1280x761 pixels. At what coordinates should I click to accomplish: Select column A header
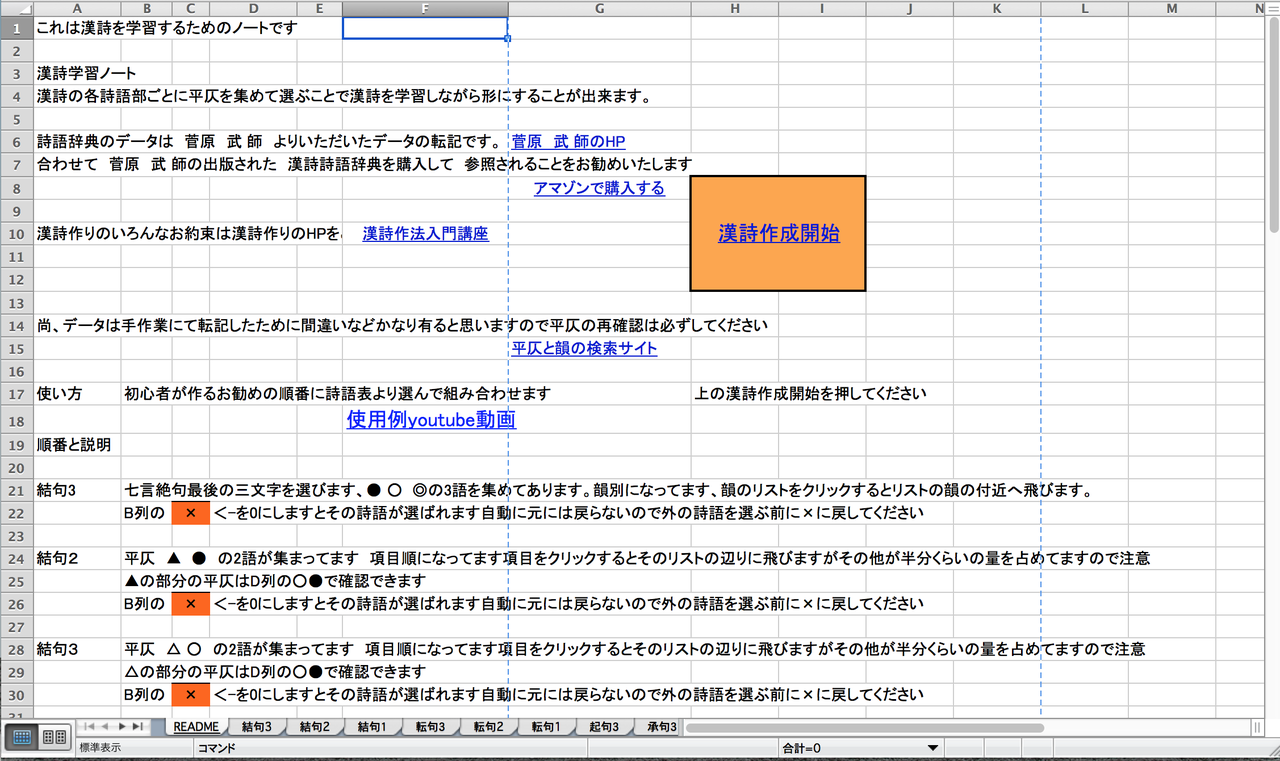tap(78, 8)
